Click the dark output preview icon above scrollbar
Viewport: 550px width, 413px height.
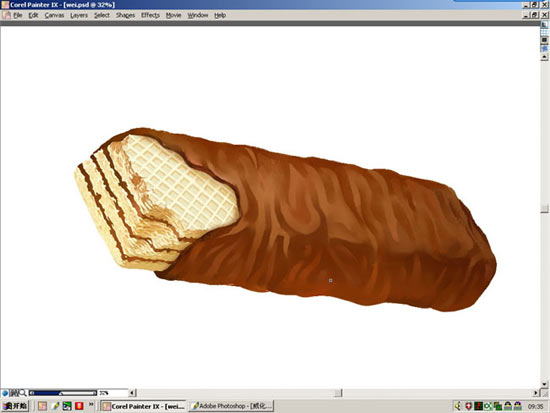click(x=544, y=40)
